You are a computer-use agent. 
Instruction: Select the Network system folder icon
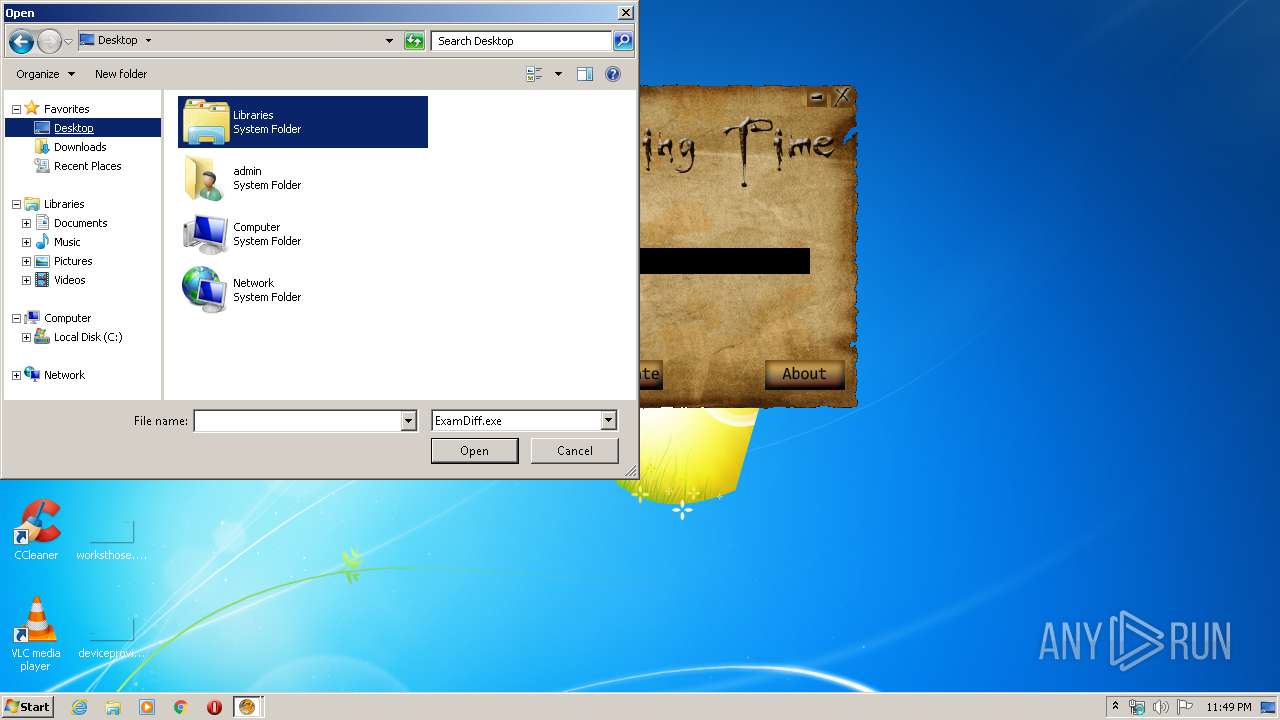pos(206,290)
